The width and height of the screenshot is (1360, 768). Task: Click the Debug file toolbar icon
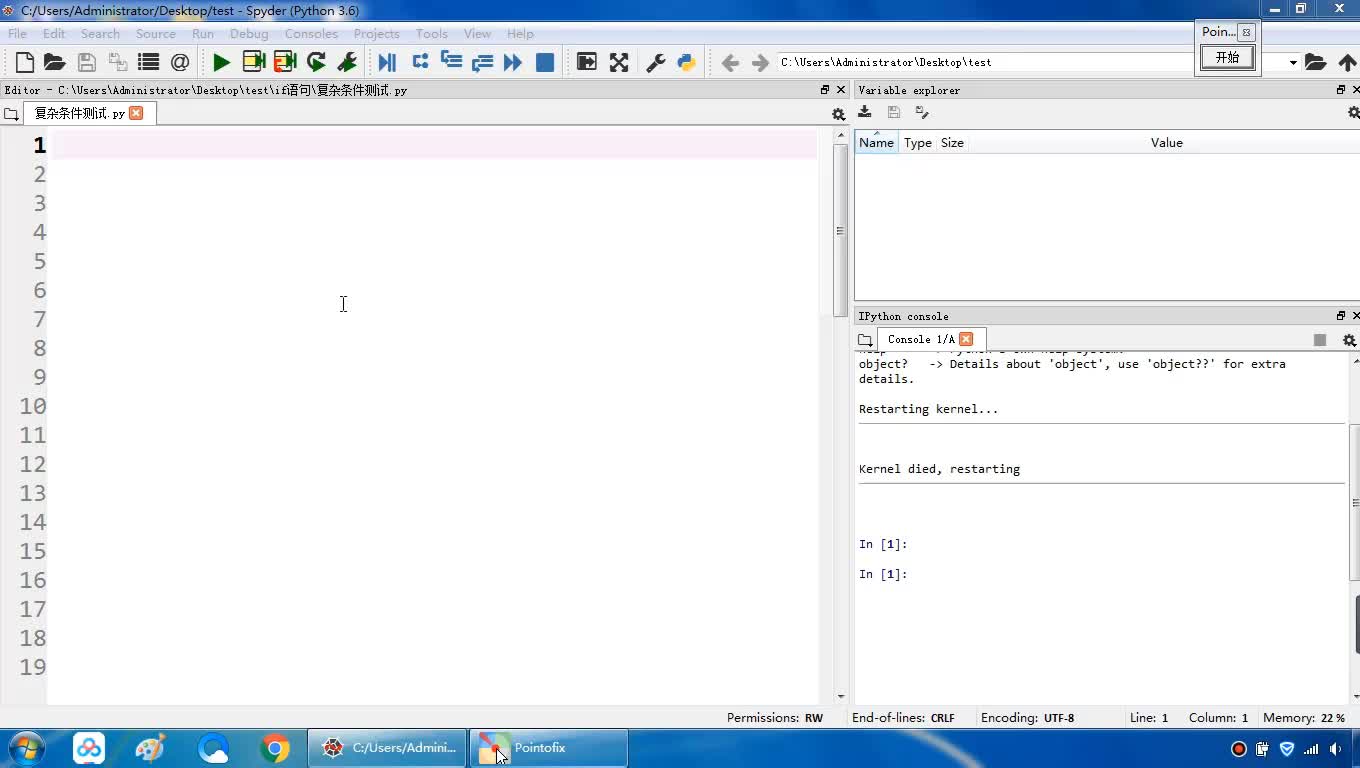pyautogui.click(x=387, y=62)
